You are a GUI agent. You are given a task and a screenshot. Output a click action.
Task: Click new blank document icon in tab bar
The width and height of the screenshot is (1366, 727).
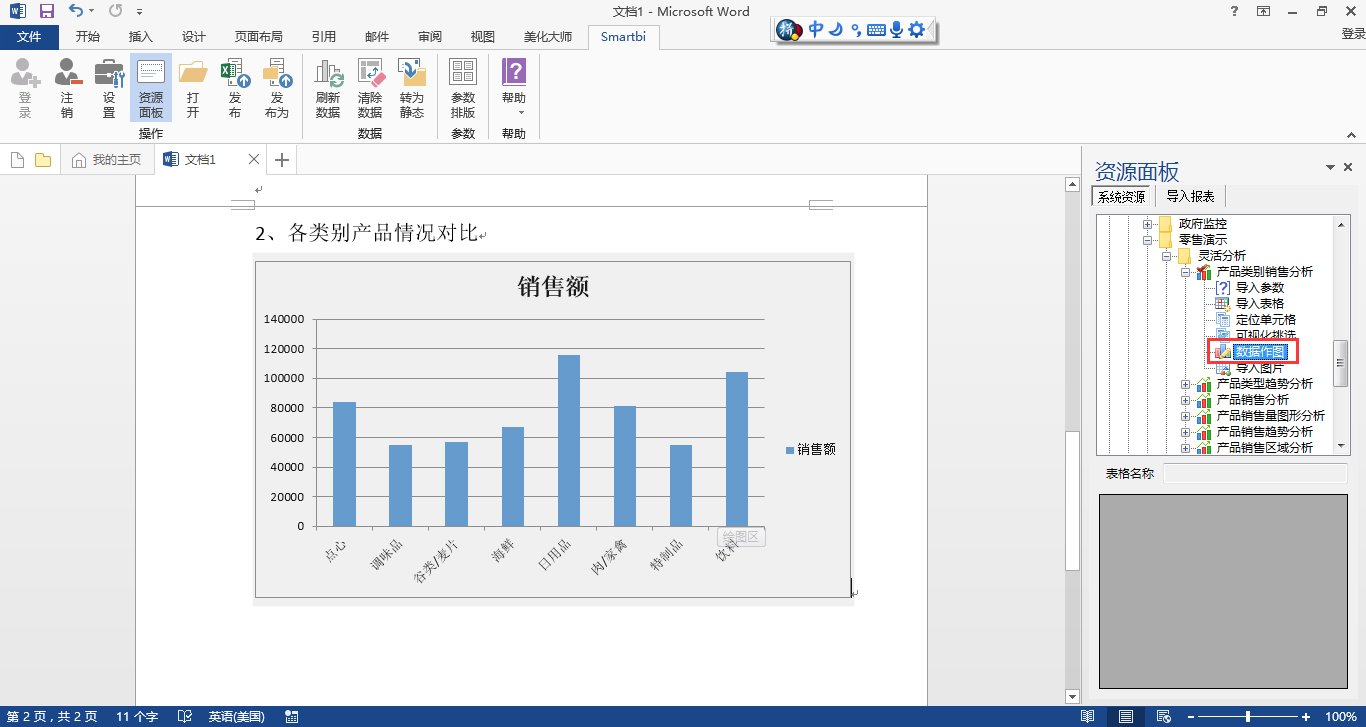coord(18,160)
